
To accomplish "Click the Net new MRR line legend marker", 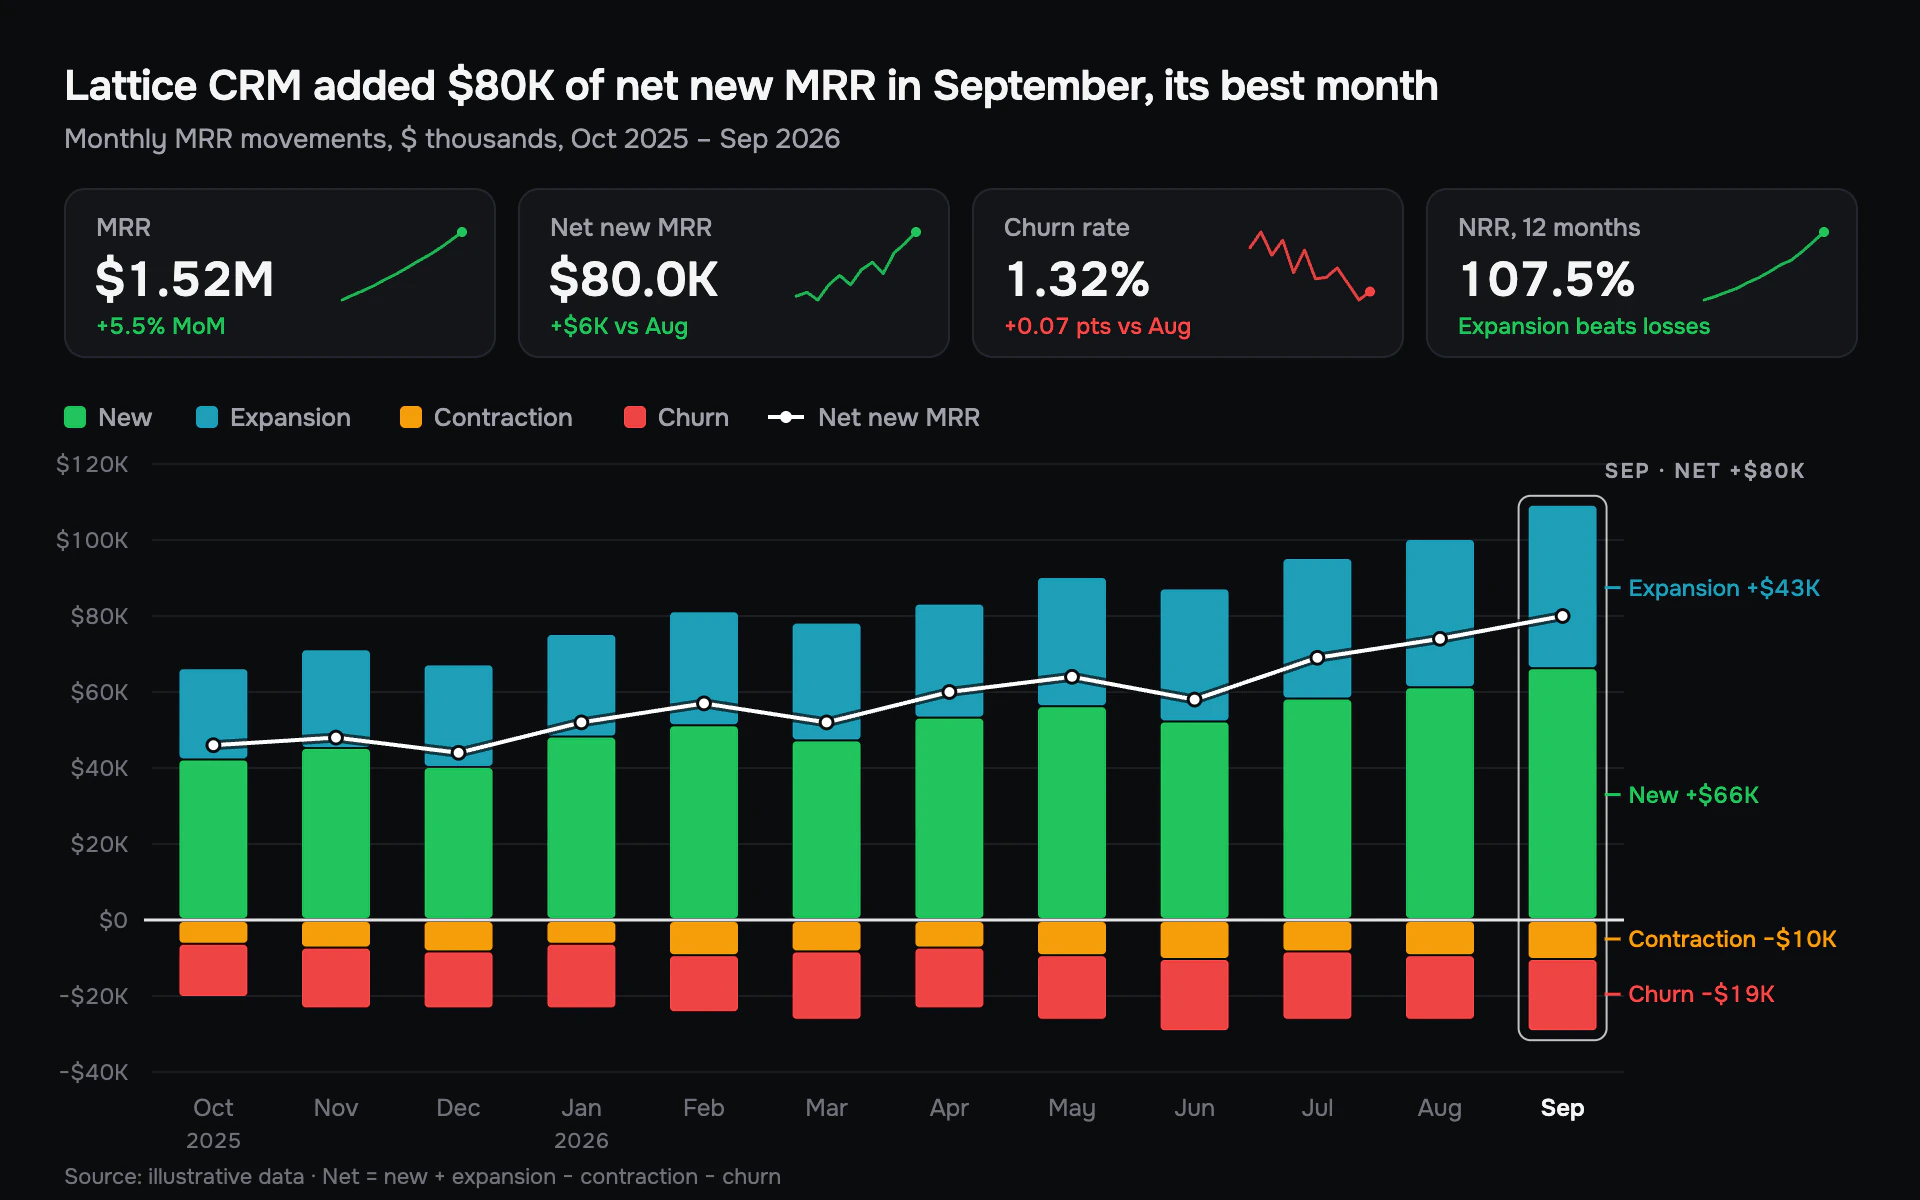I will coord(786,417).
